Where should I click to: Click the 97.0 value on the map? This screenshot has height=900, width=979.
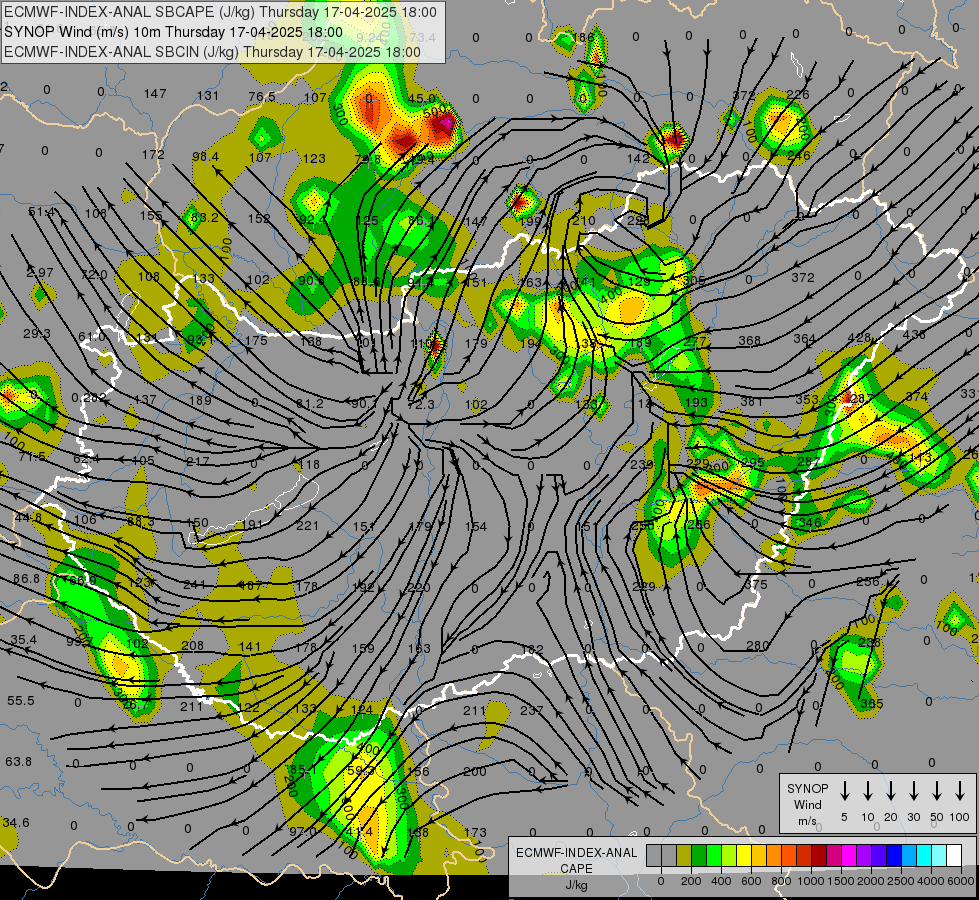[x=303, y=831]
